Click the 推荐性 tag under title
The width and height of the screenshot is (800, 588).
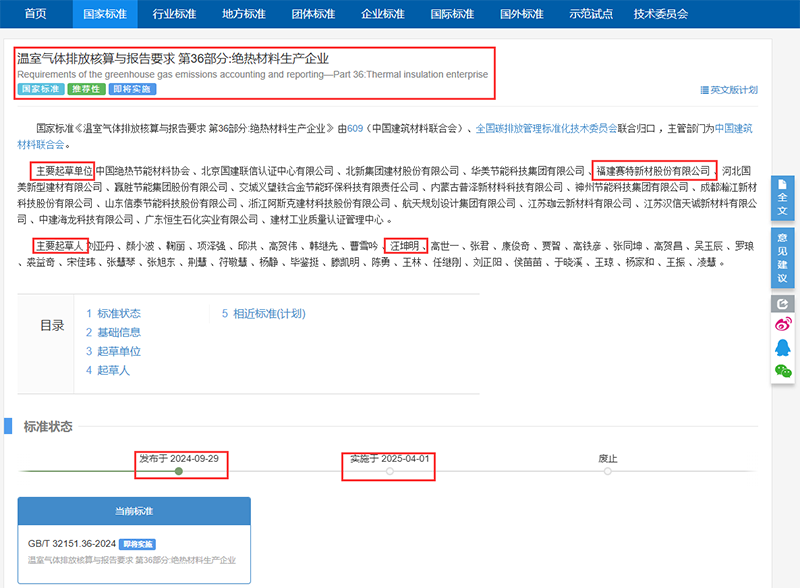87,90
